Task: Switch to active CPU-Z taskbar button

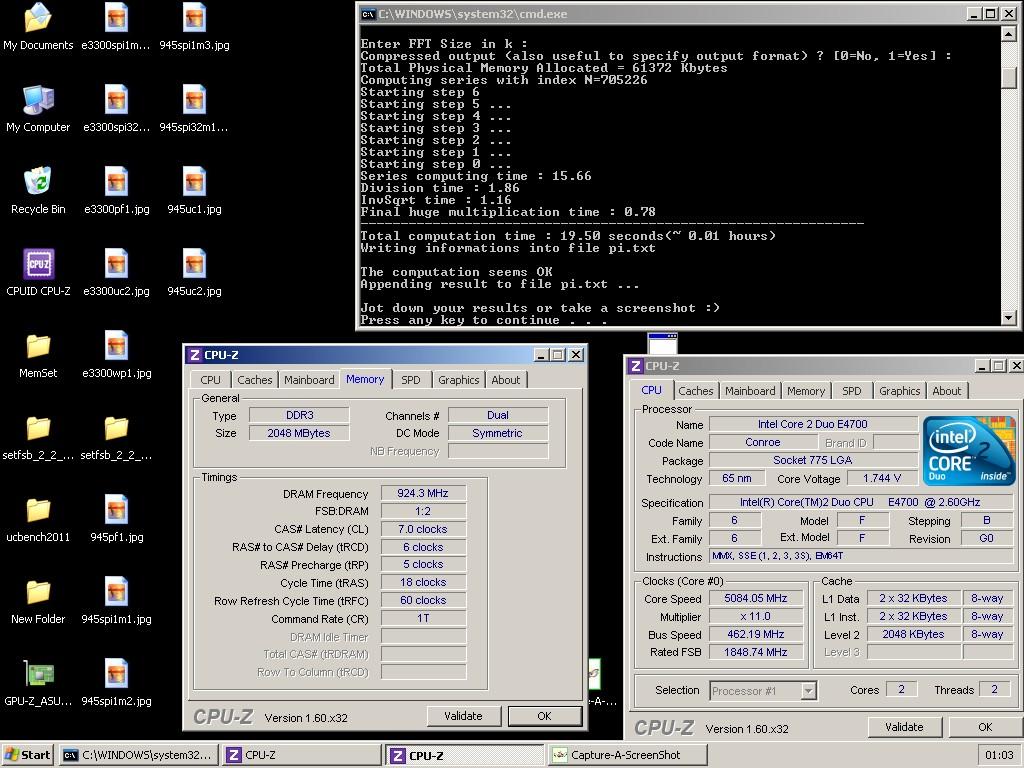Action: 464,755
